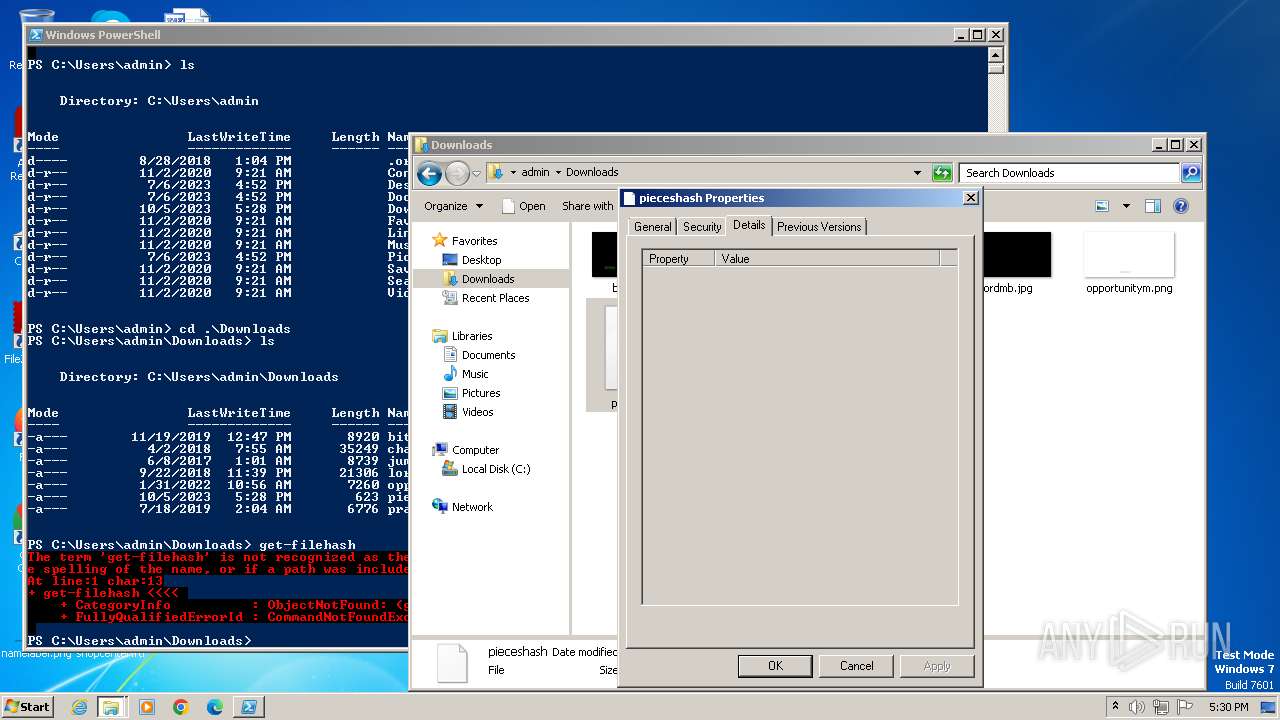Click the volume speaker tray icon
The height and width of the screenshot is (720, 1280).
1137,707
